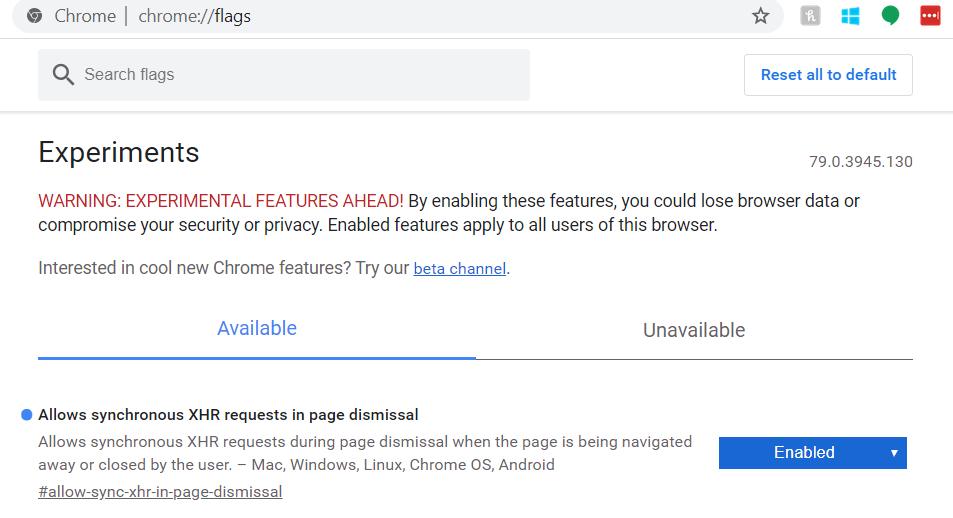Open the green Hangouts chat extension

point(890,16)
